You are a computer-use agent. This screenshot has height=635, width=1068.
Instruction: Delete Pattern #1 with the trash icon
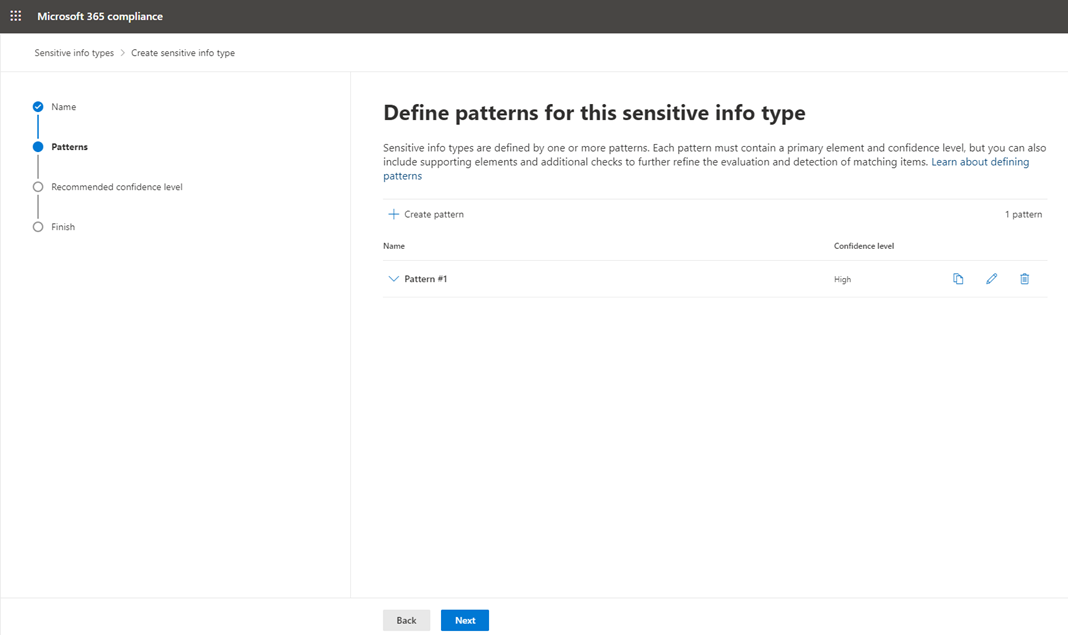(1024, 279)
